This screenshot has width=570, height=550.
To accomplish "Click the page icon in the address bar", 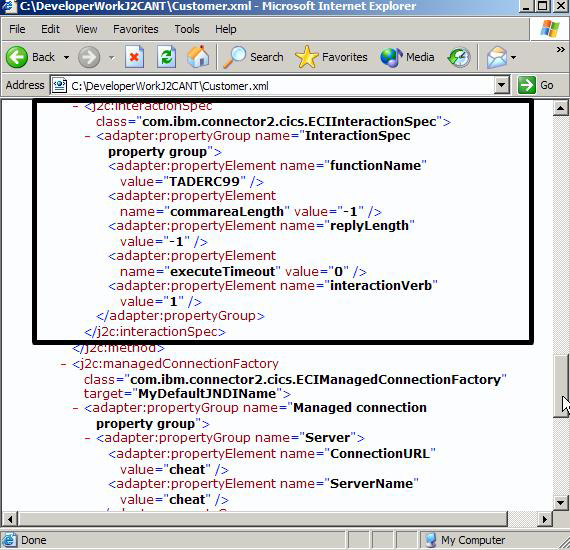I will pyautogui.click(x=59, y=85).
